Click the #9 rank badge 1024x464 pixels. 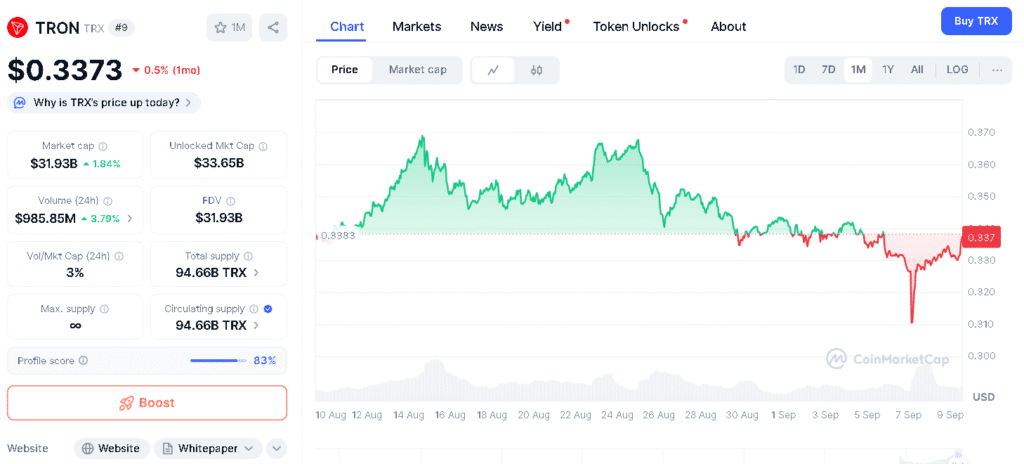(x=121, y=27)
